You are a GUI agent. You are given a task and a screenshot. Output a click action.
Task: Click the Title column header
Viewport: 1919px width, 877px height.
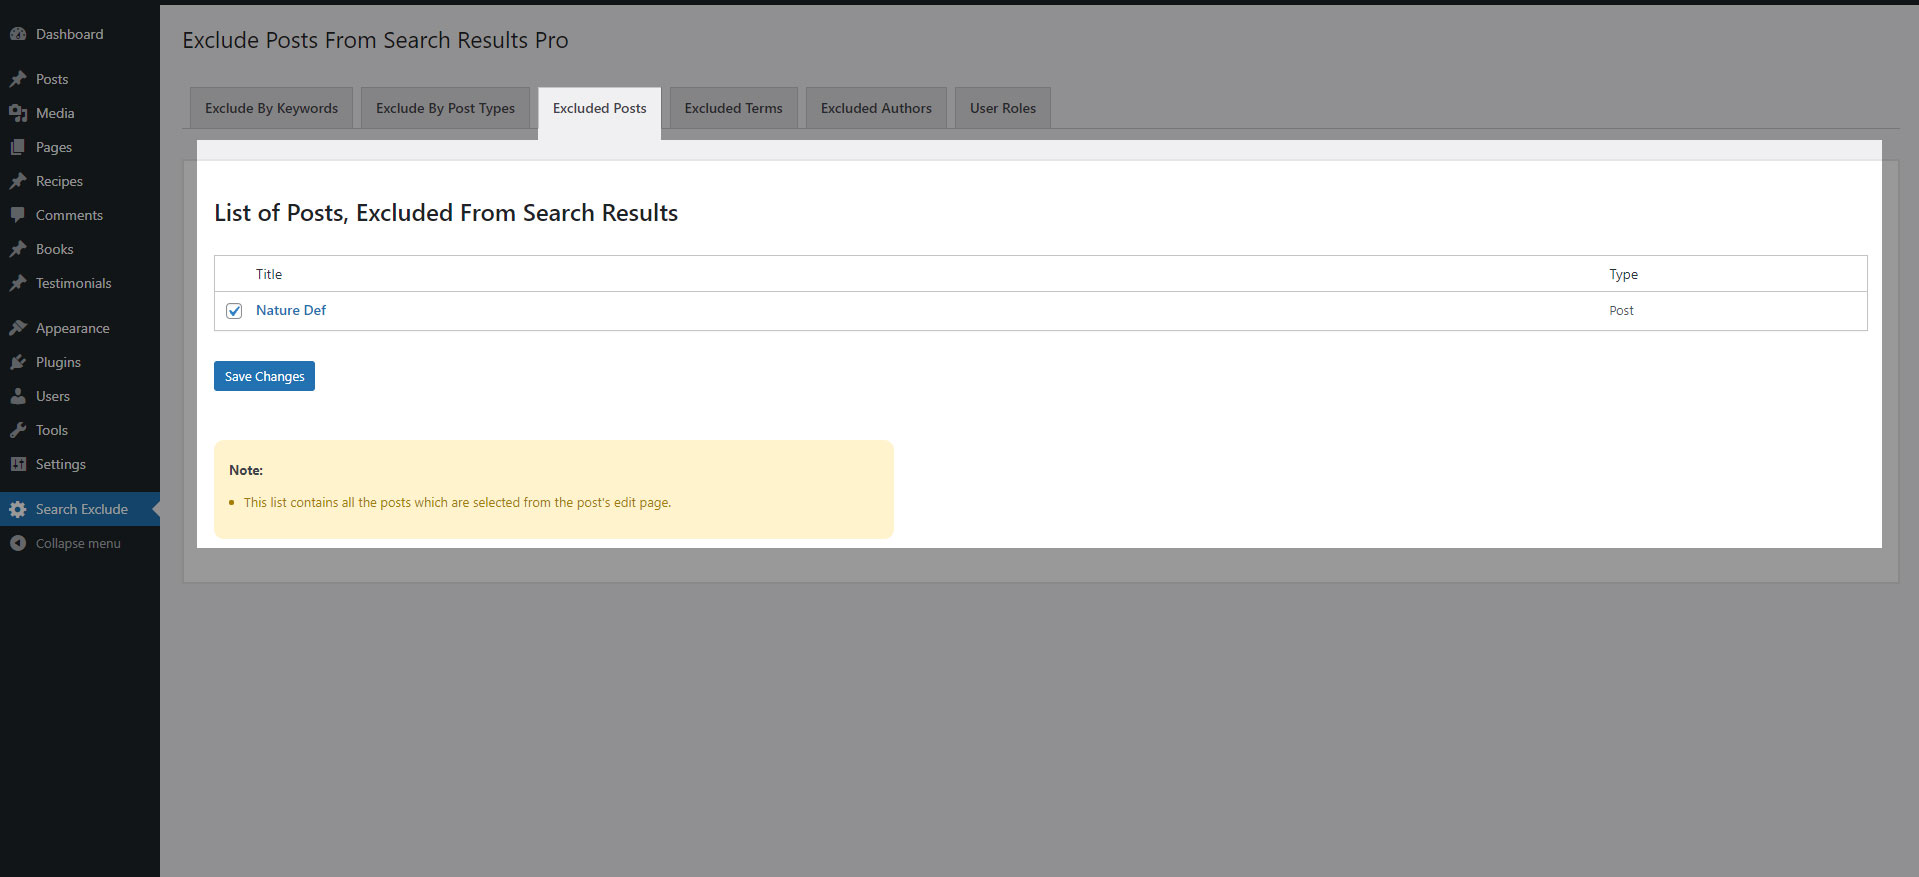point(269,274)
